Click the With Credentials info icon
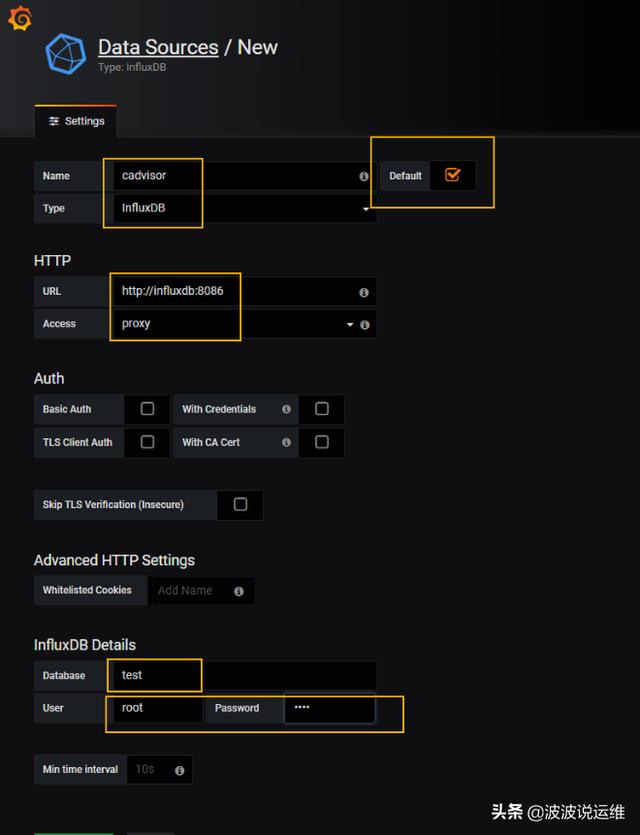The height and width of the screenshot is (835, 640). (x=286, y=409)
